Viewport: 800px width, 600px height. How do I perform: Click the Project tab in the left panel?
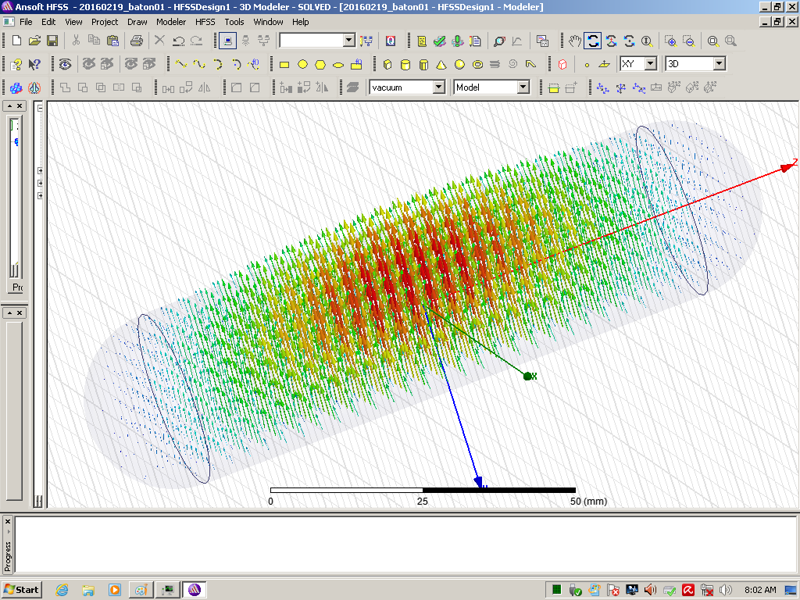pos(17,288)
